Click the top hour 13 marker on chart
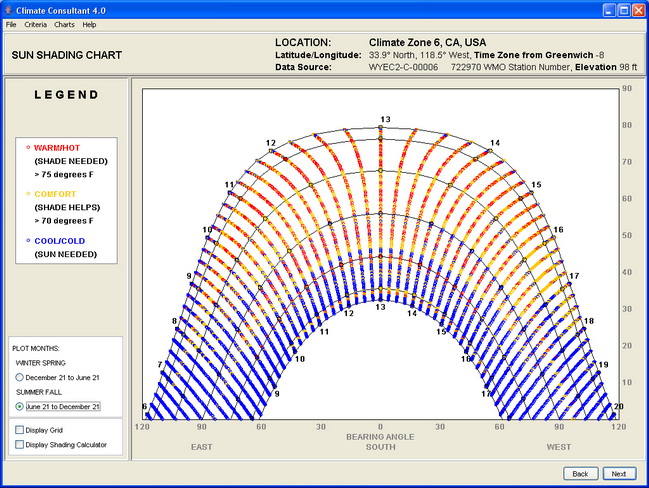 click(385, 119)
